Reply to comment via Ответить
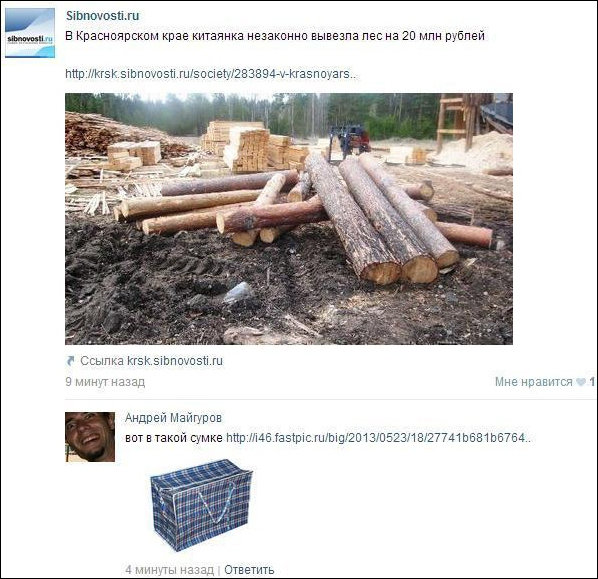Viewport: 598px width, 579px height. (x=249, y=570)
